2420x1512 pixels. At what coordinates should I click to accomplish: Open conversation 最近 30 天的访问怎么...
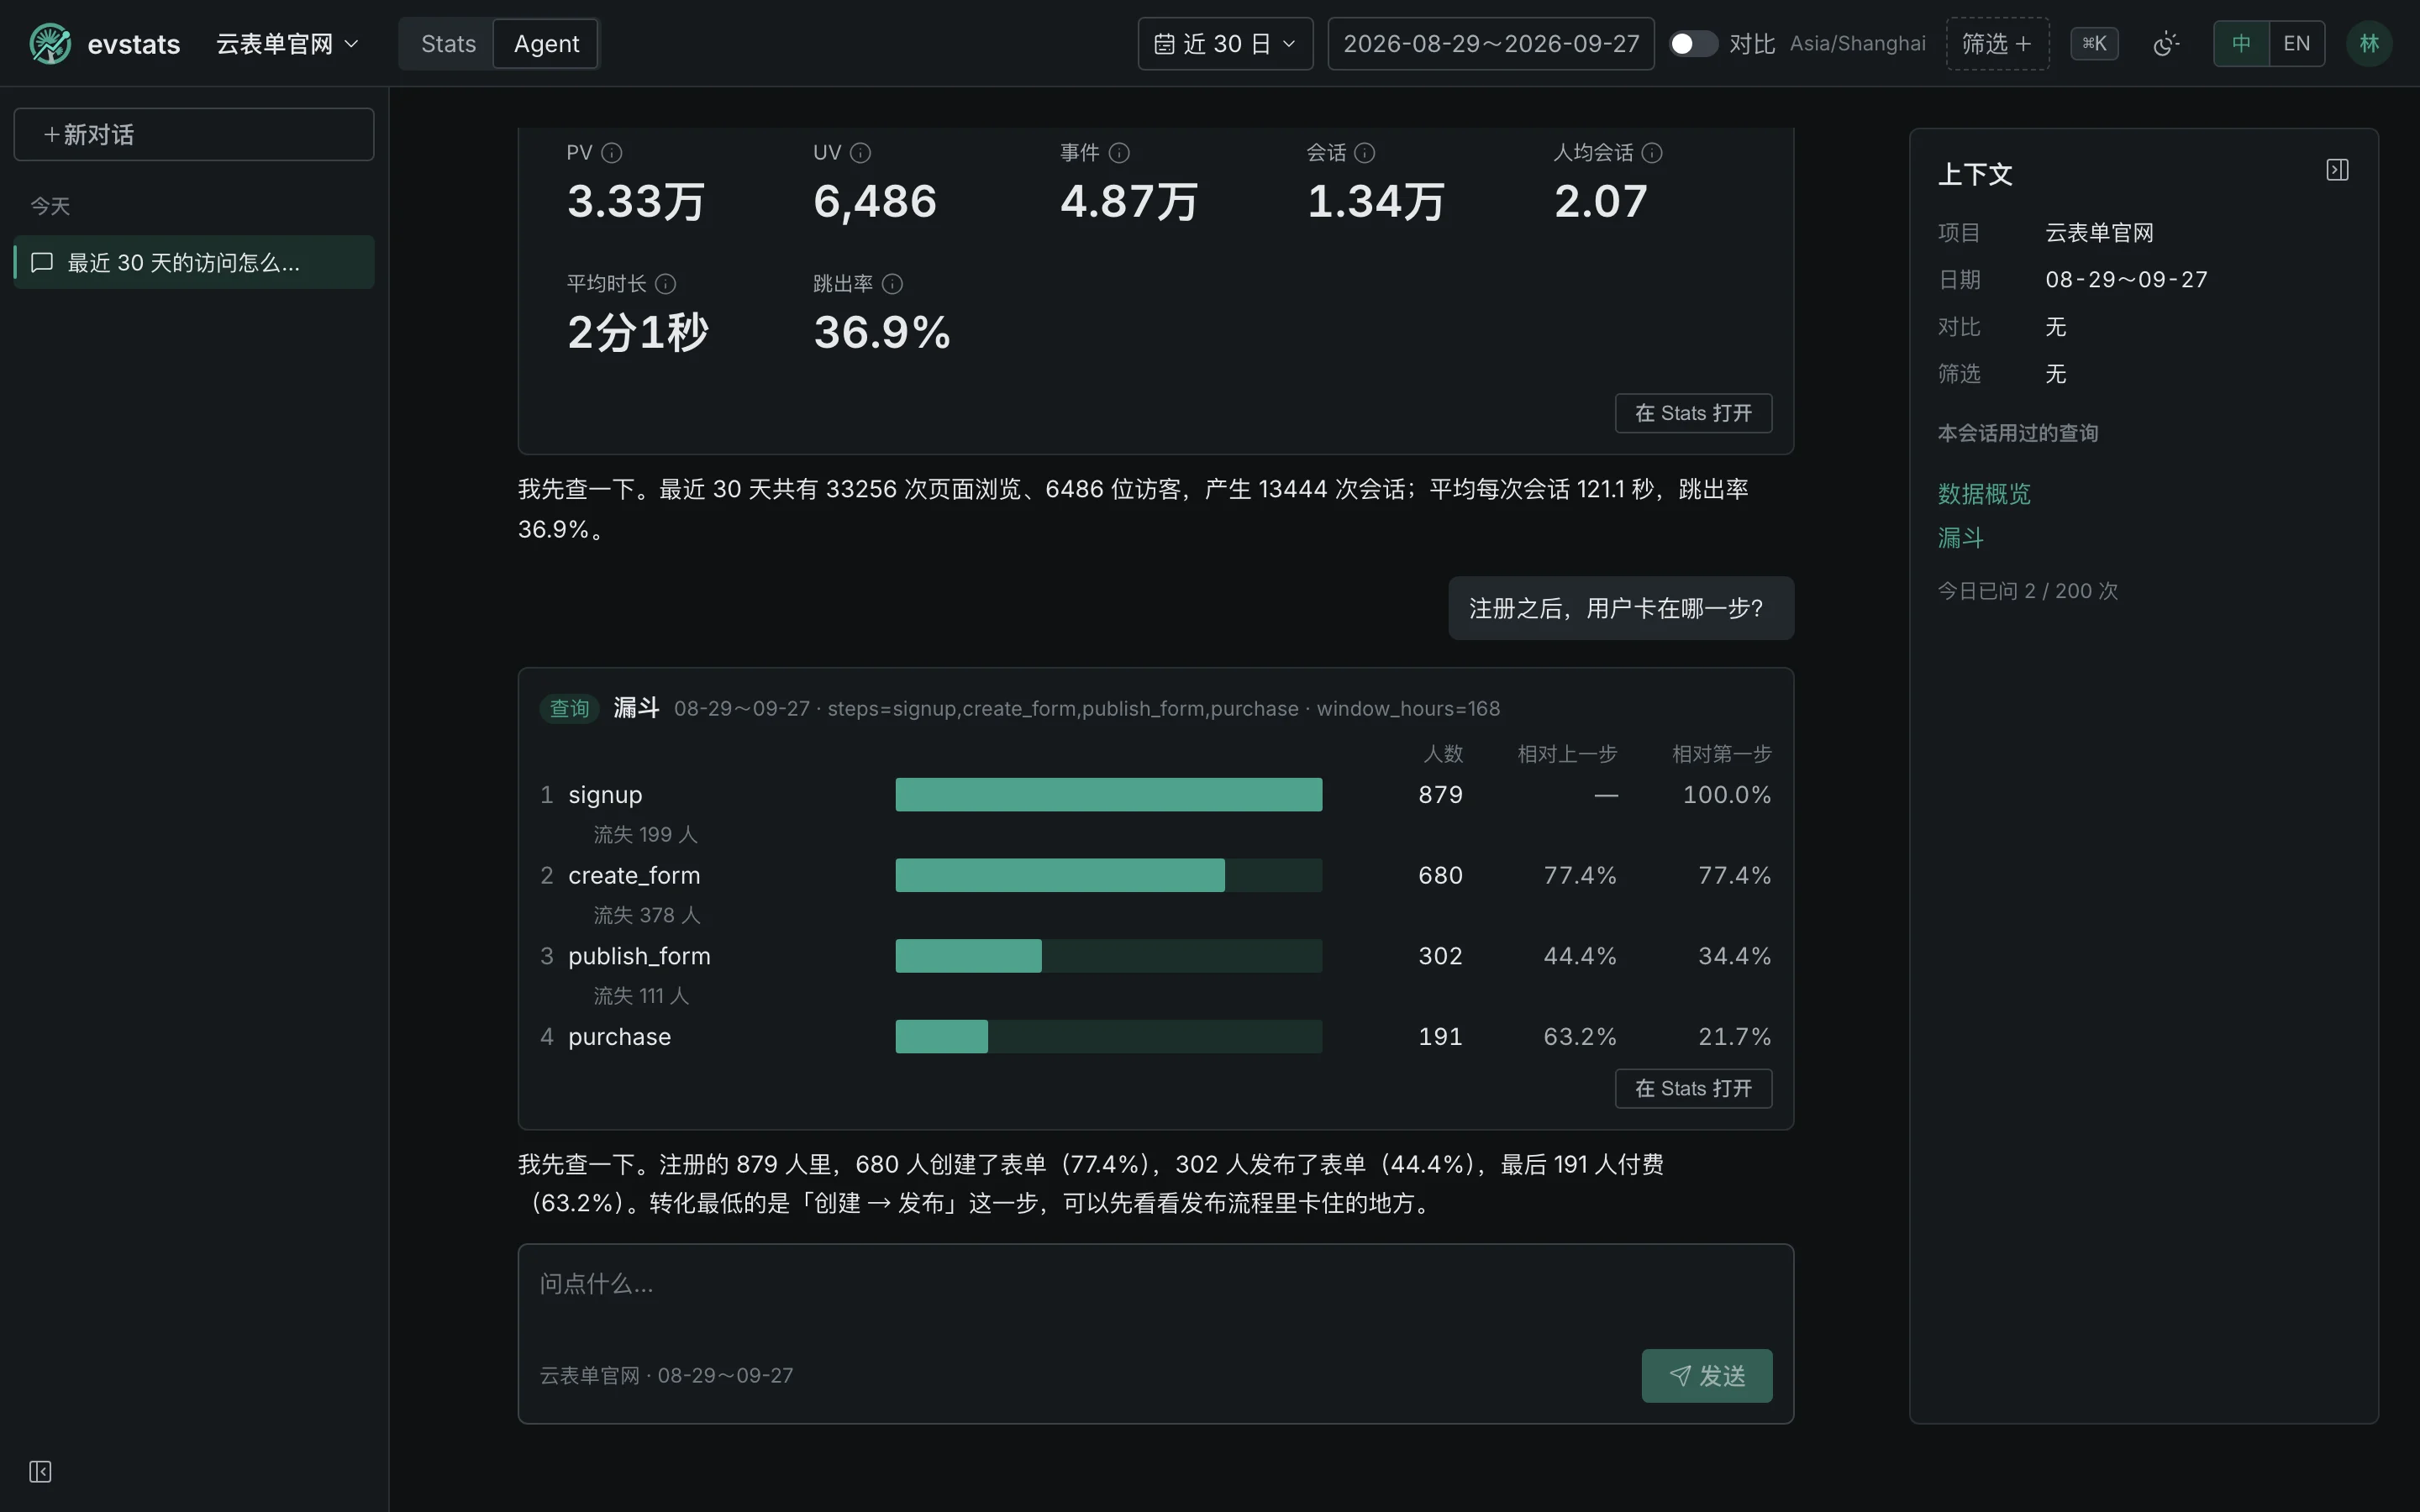coord(194,262)
